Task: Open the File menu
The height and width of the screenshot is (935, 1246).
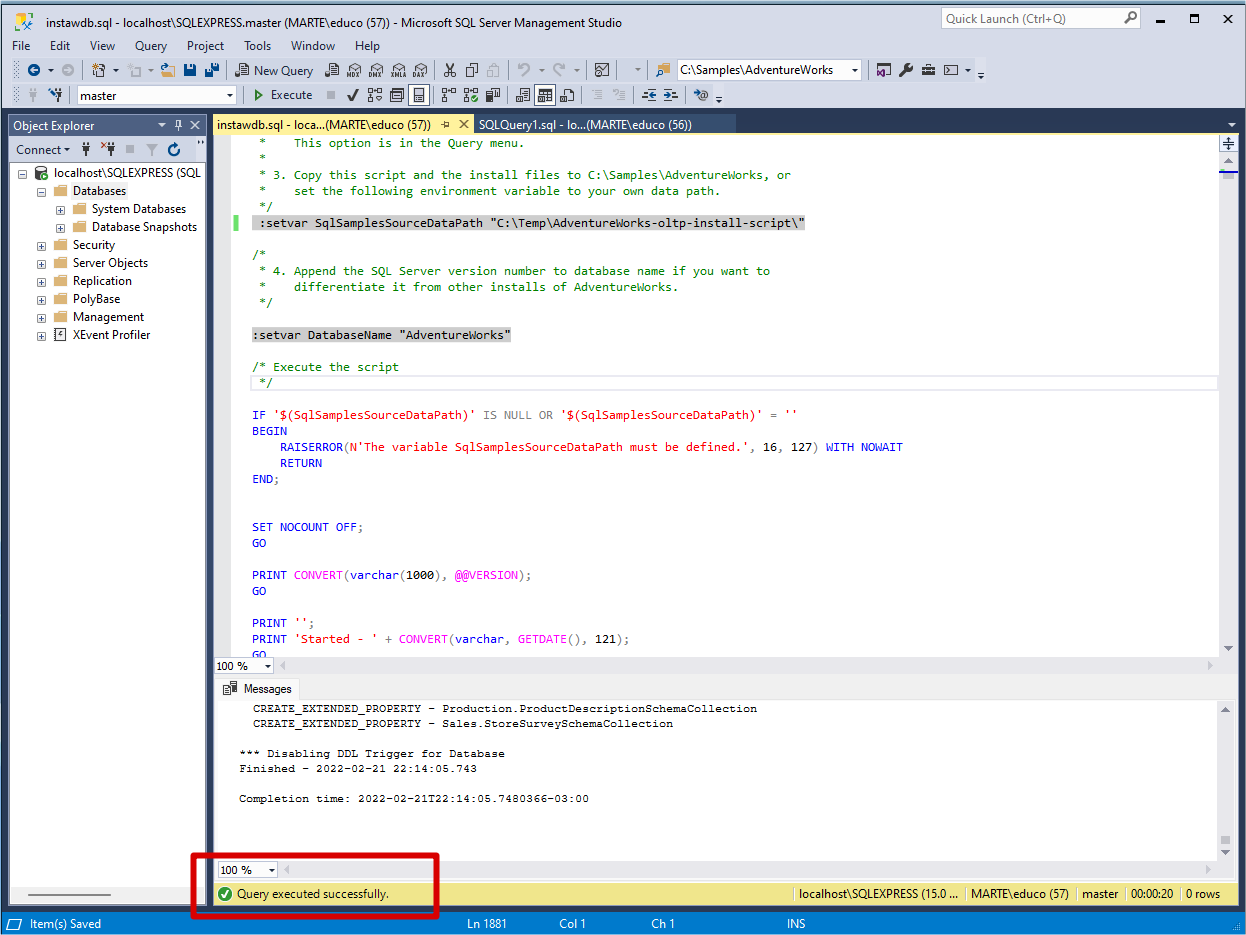Action: click(x=21, y=45)
